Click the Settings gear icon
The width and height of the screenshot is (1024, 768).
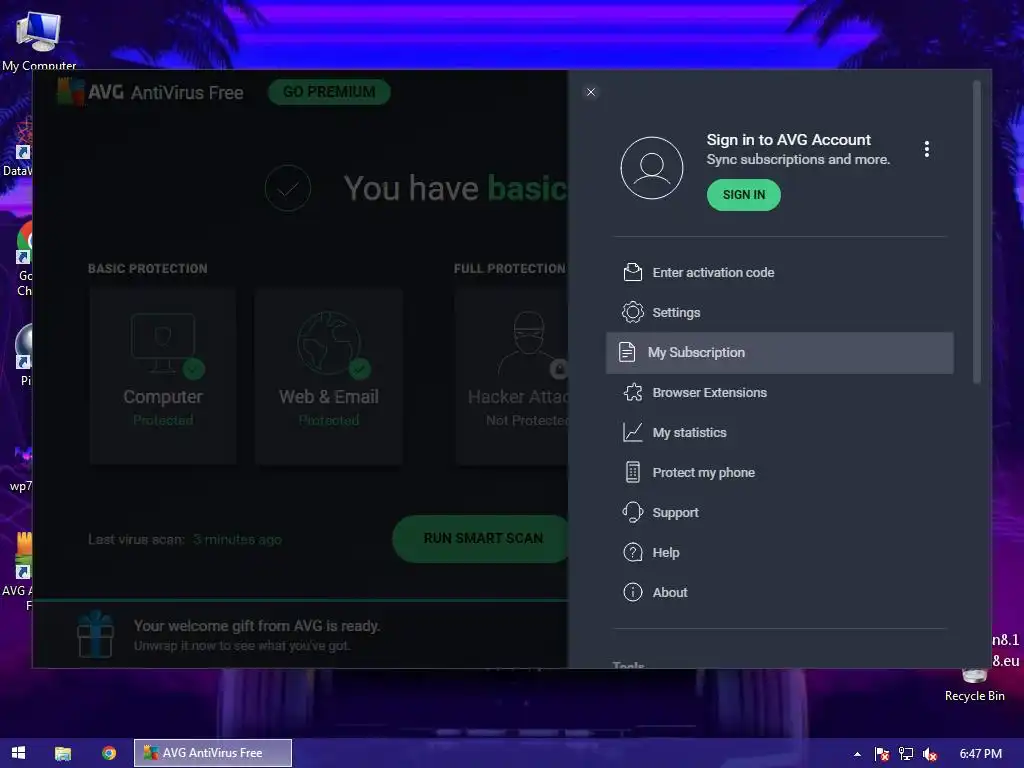(x=632, y=312)
